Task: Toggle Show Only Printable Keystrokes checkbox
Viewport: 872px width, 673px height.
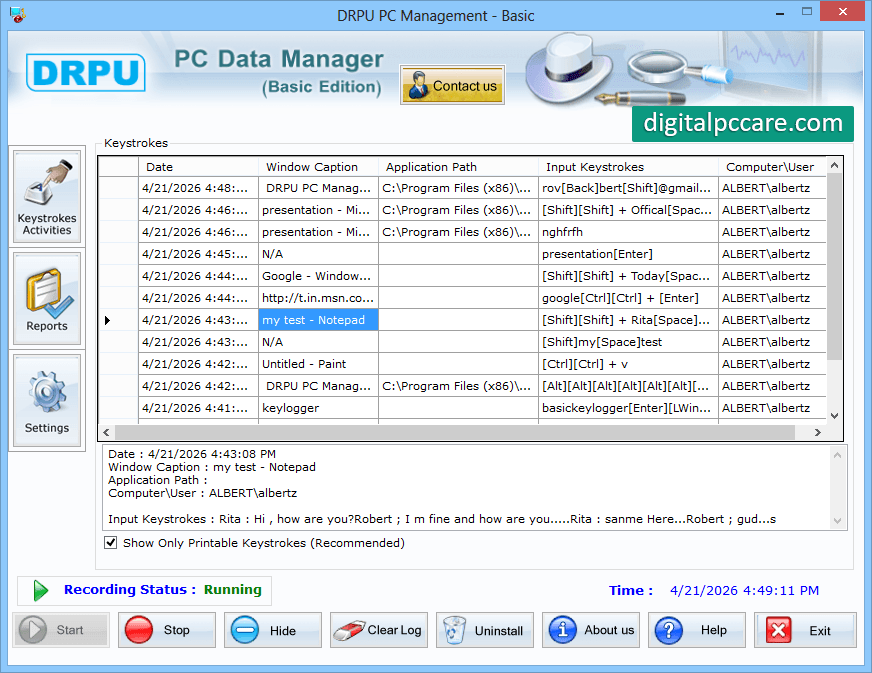Action: [111, 543]
